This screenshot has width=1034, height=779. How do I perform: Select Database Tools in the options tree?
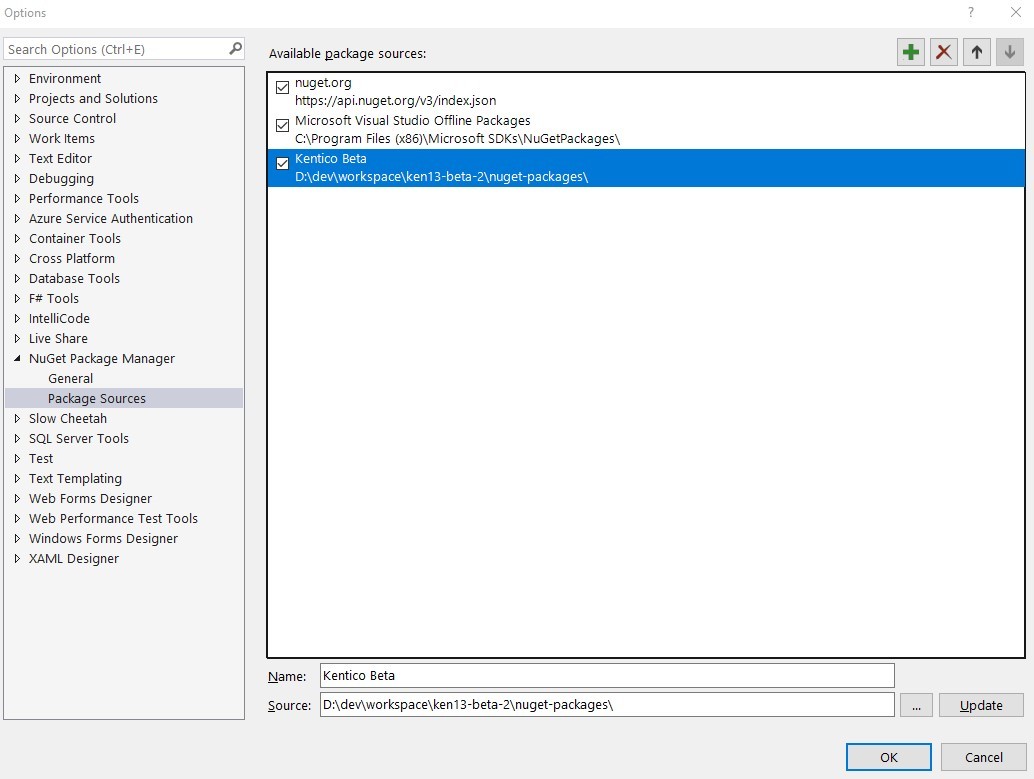tap(74, 278)
